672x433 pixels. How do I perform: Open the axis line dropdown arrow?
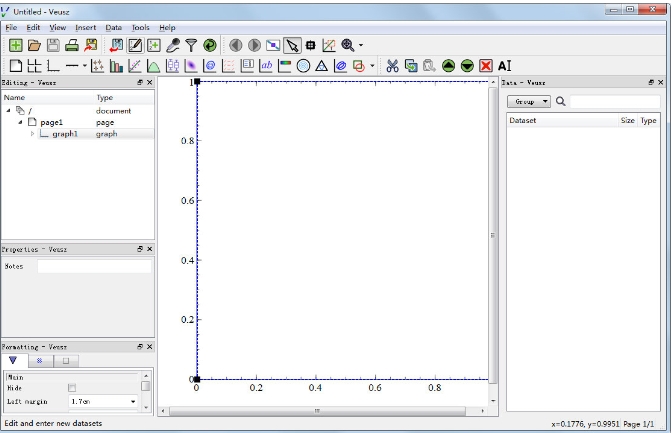click(x=84, y=66)
